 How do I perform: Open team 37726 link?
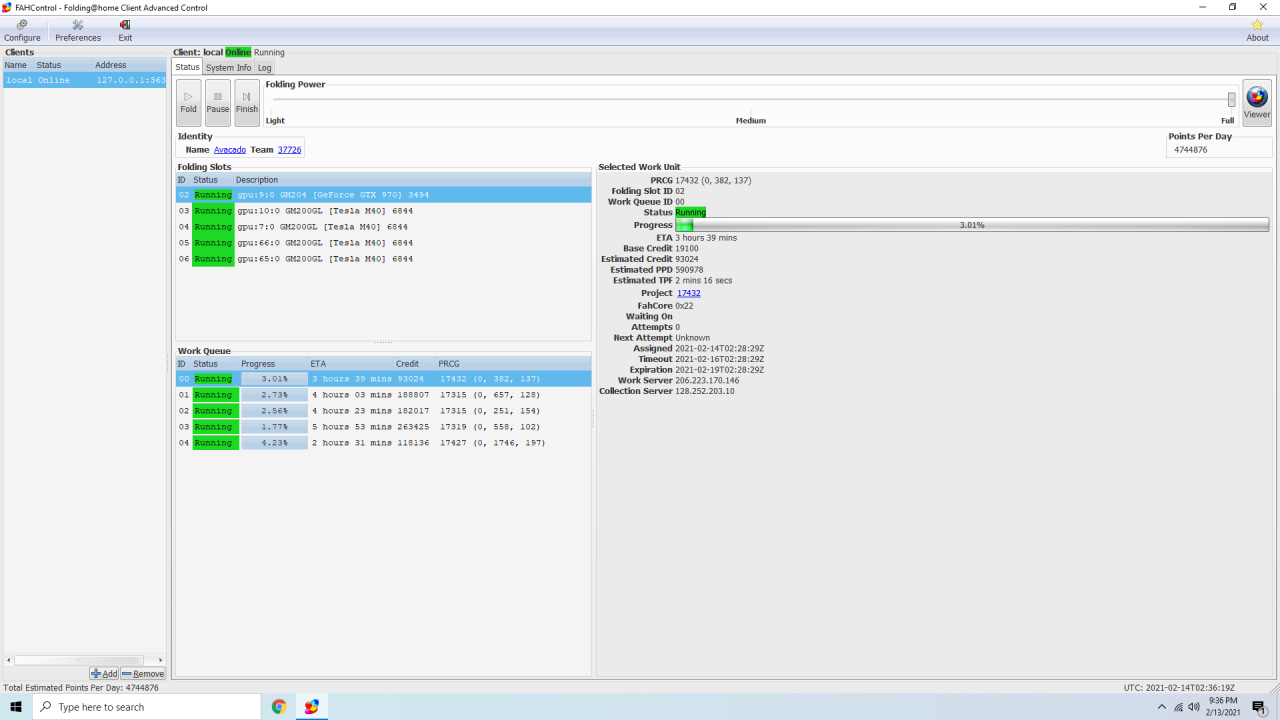click(289, 150)
